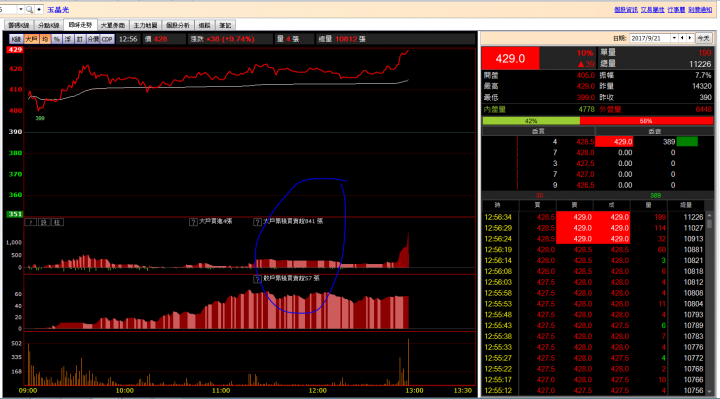The height and width of the screenshot is (399, 720).
Task: Click the green-red inner outer volume ratio bar
Action: (x=597, y=121)
